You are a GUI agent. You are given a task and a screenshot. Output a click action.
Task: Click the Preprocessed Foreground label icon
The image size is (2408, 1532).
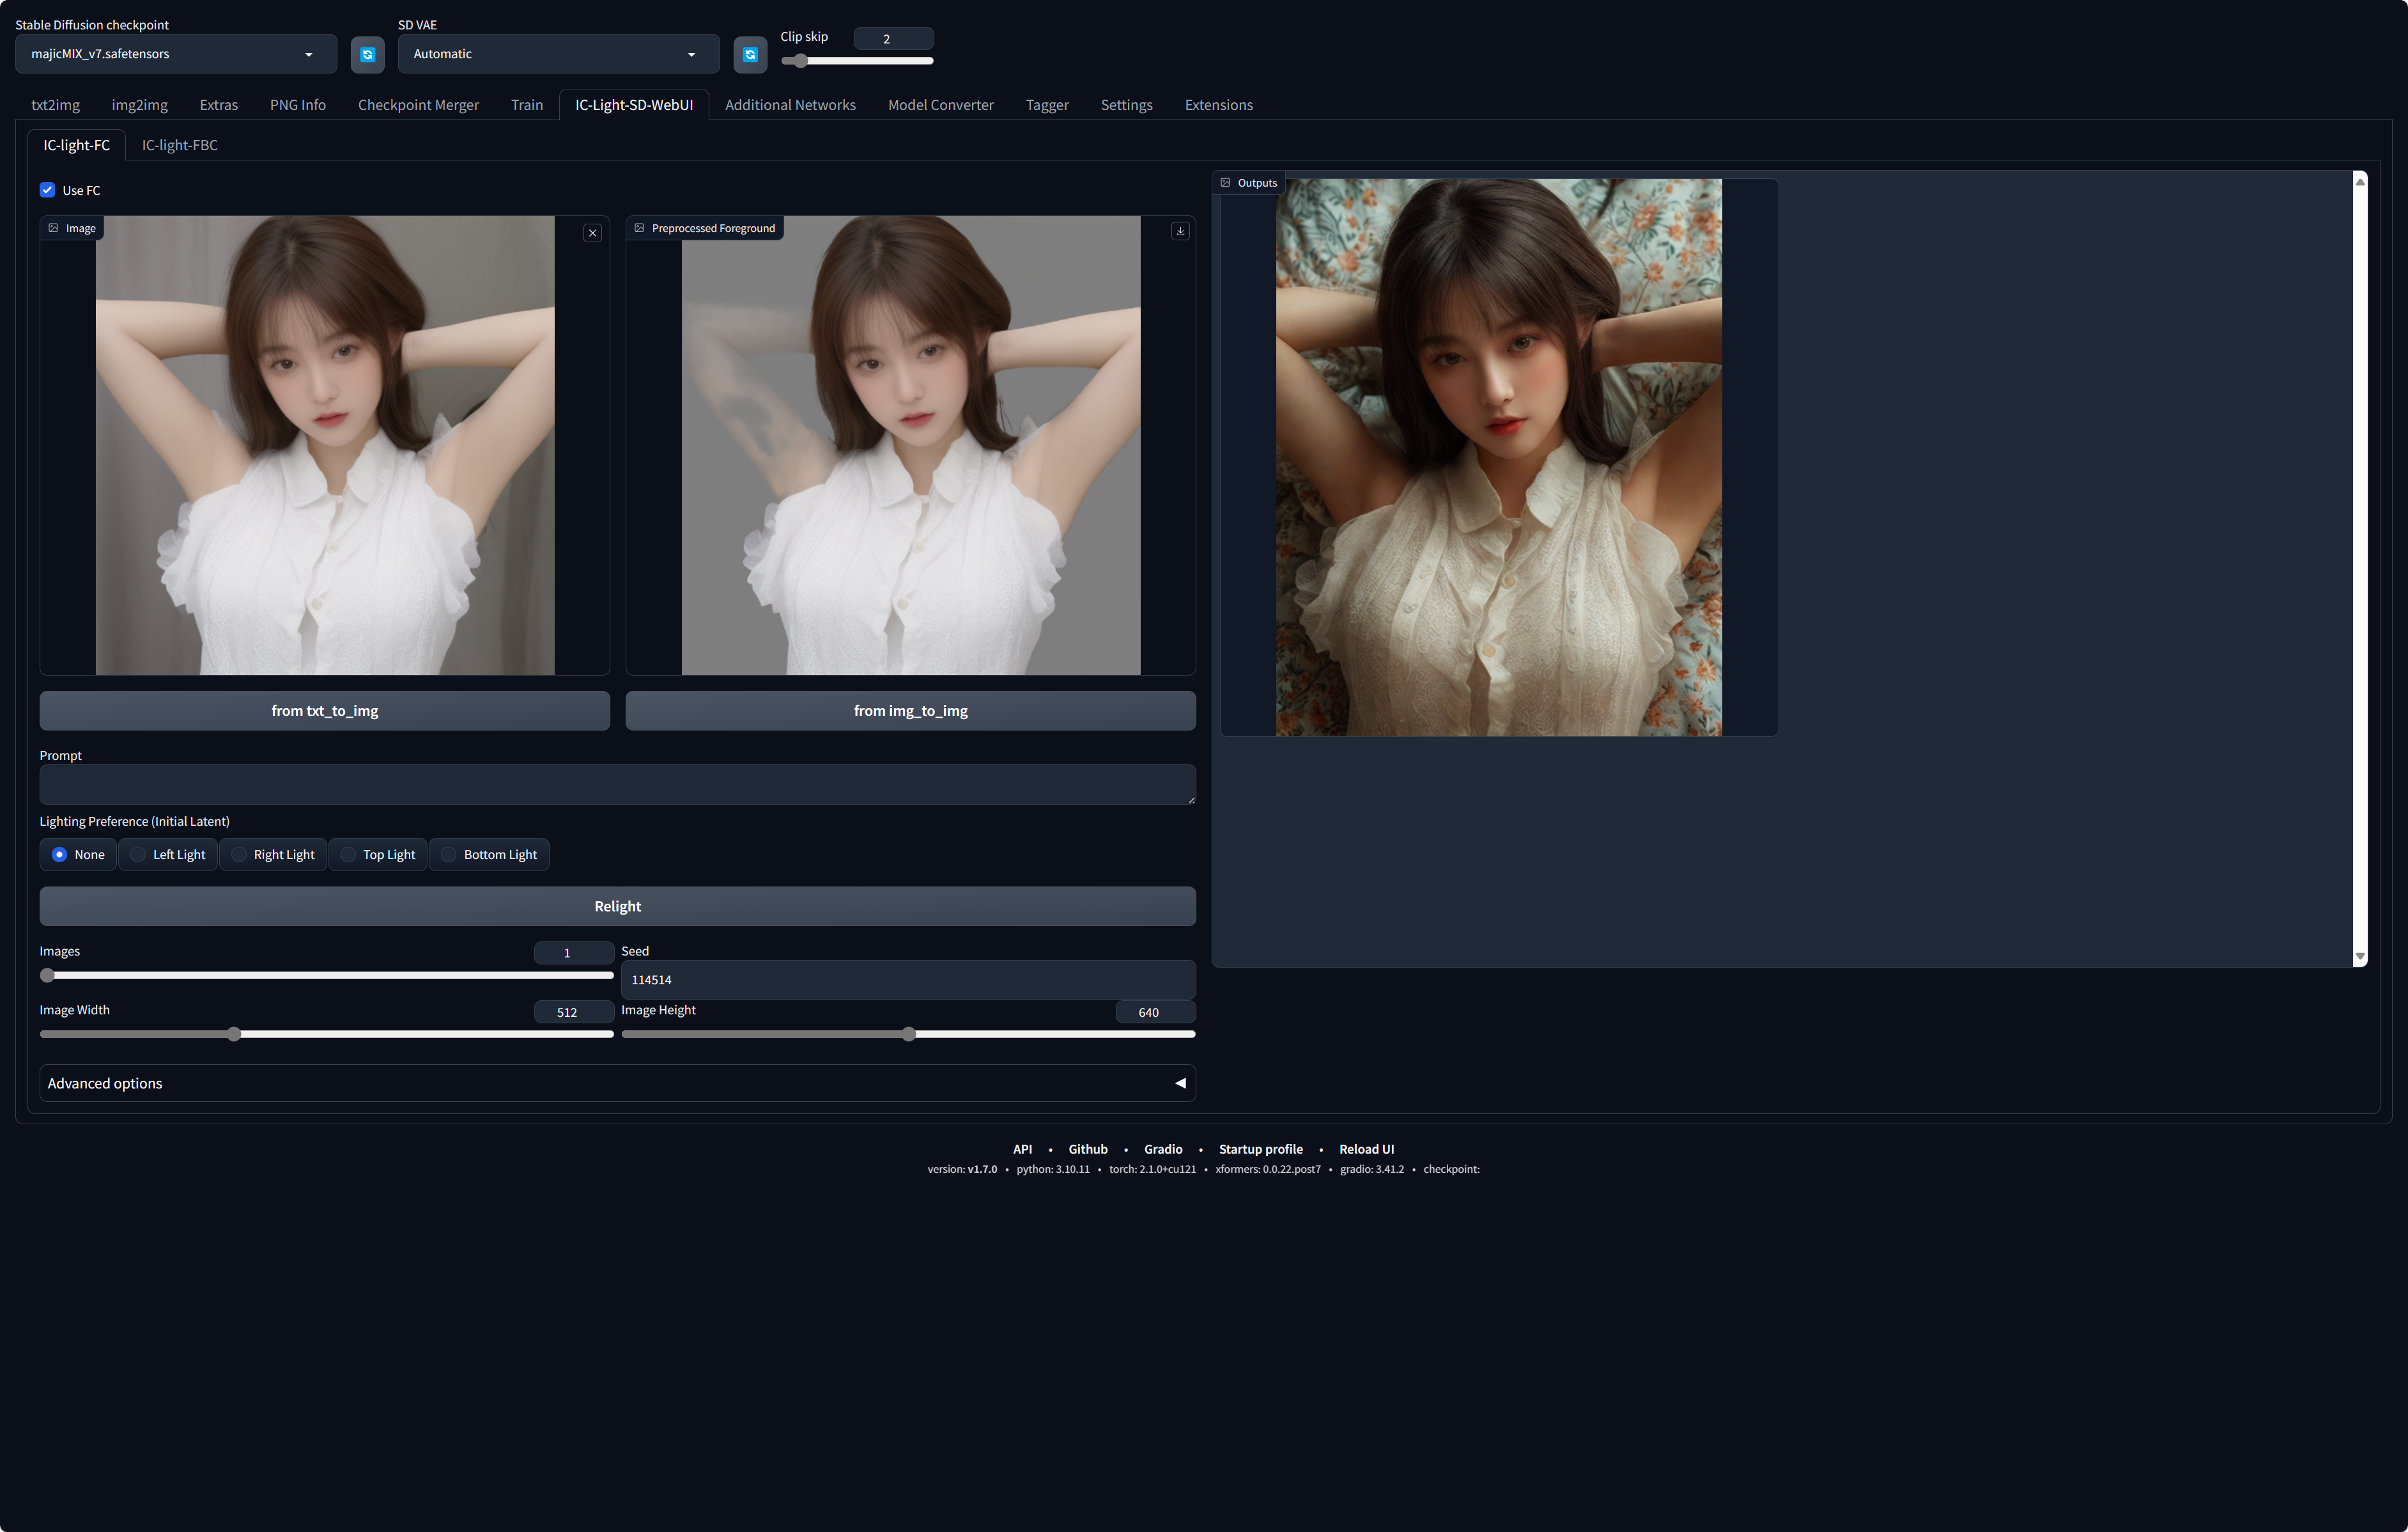click(x=639, y=228)
